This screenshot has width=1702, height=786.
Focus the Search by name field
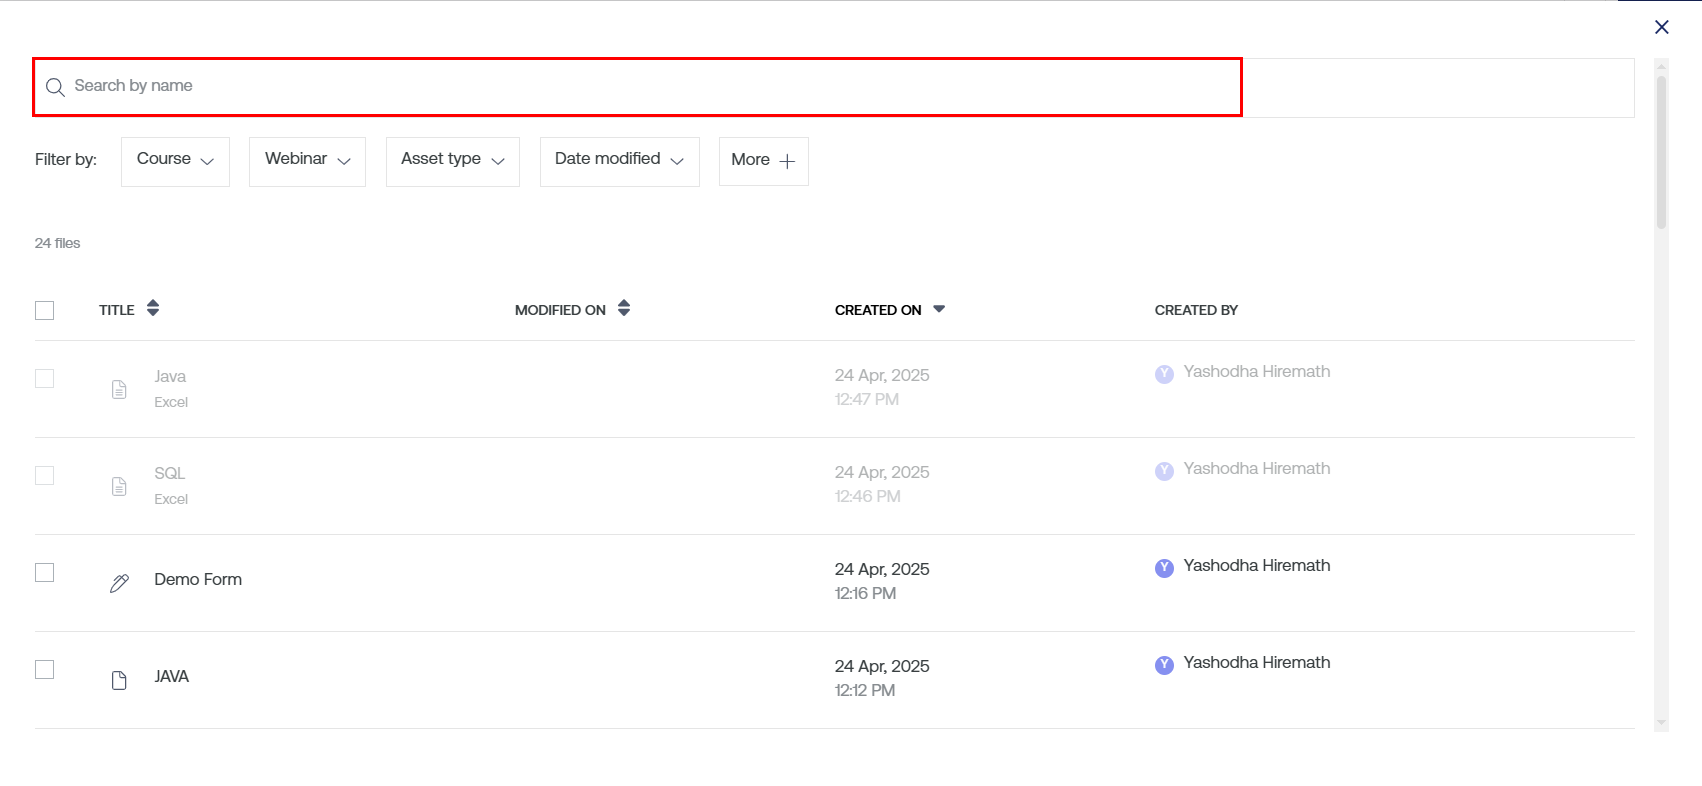pos(640,86)
